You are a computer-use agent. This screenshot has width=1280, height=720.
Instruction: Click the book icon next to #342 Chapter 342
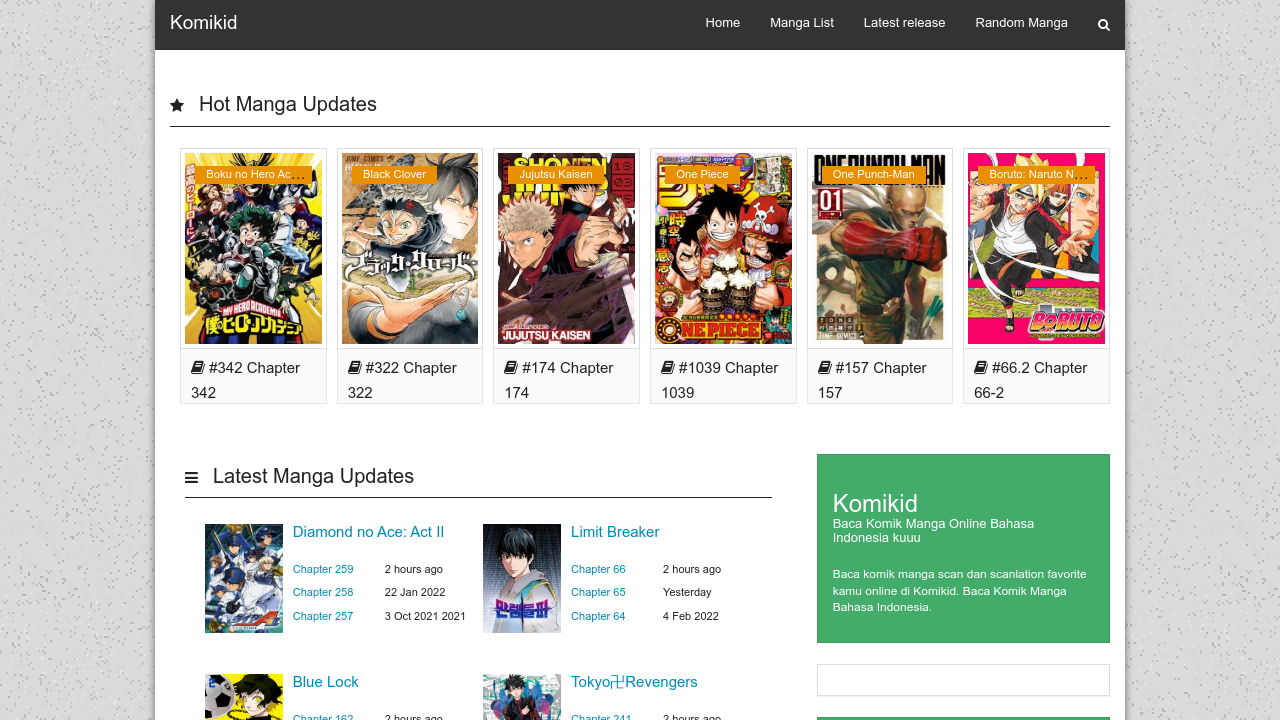coord(198,368)
